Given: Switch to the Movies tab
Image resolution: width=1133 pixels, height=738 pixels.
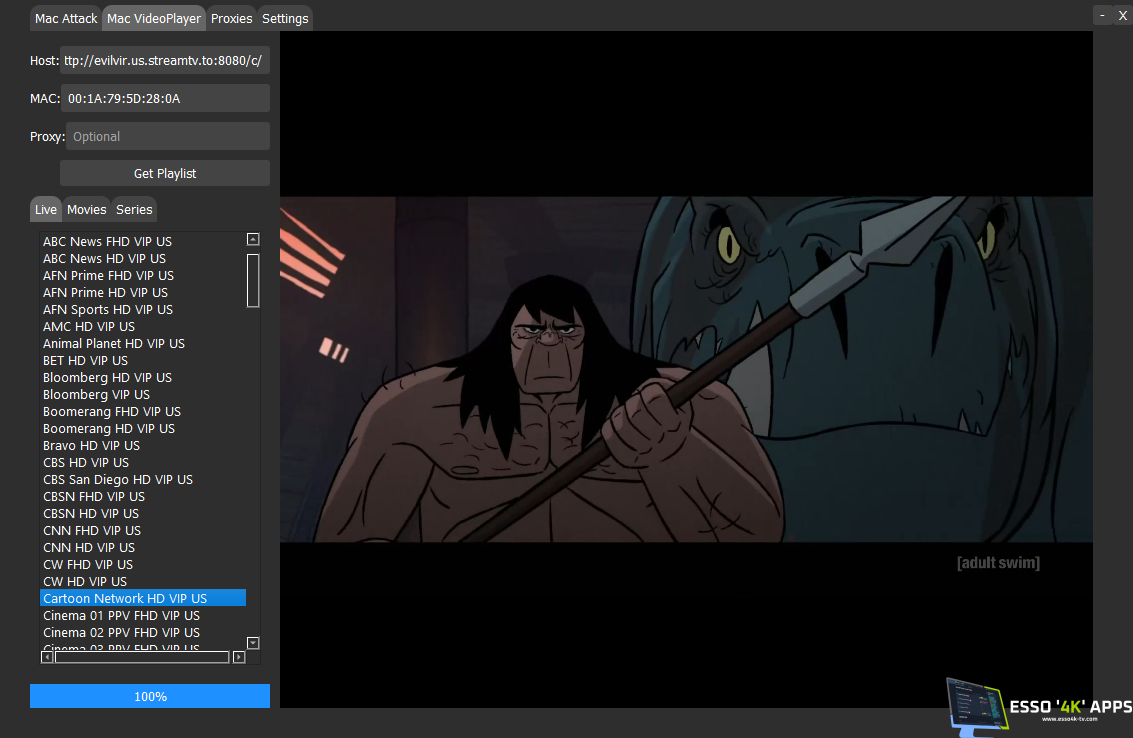Looking at the screenshot, I should click(86, 209).
